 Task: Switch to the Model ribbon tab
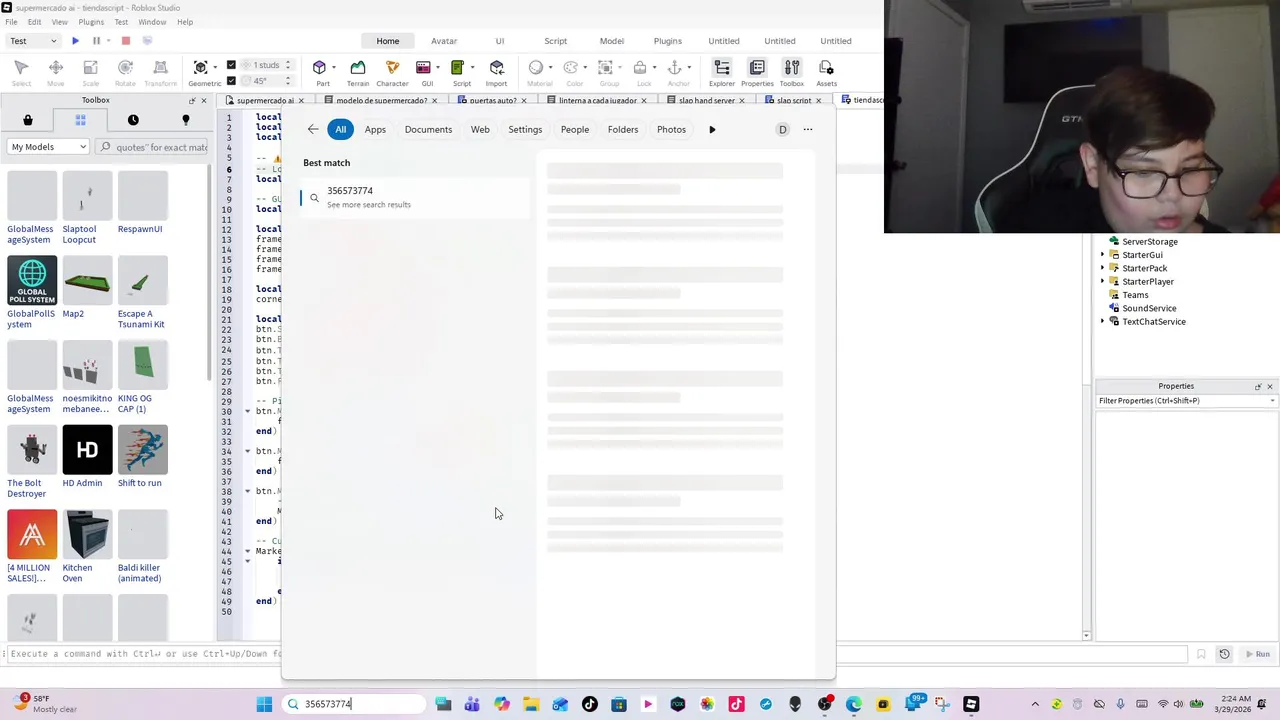(612, 41)
